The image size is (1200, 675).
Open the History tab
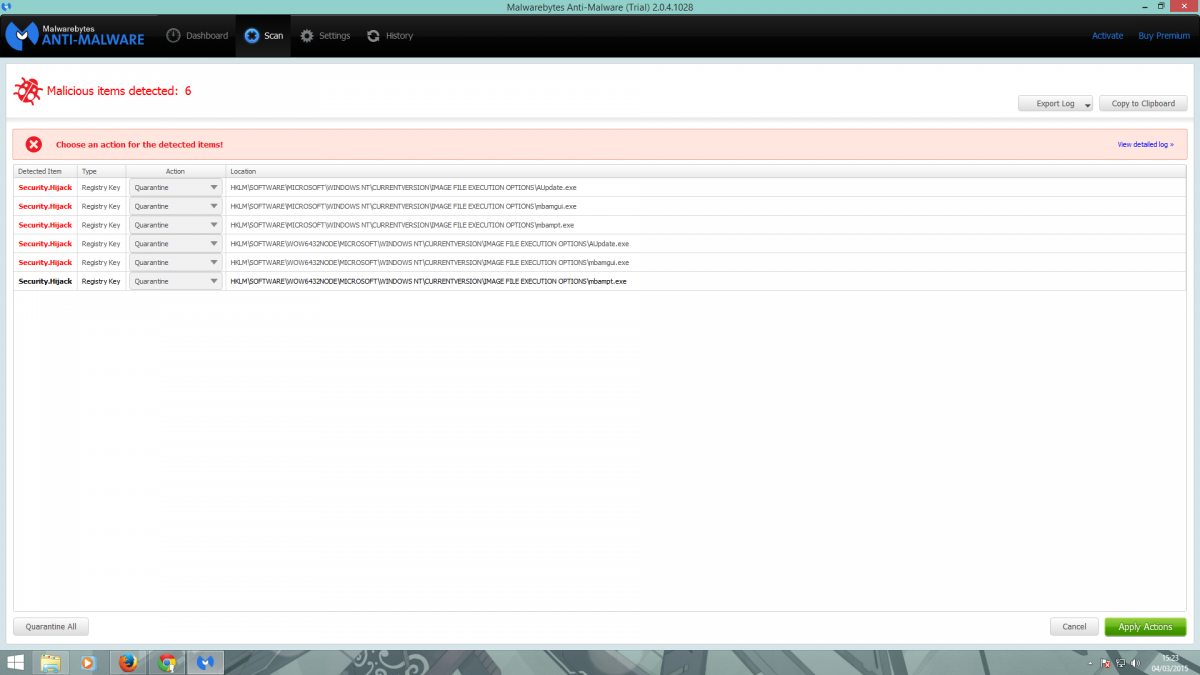[x=389, y=36]
